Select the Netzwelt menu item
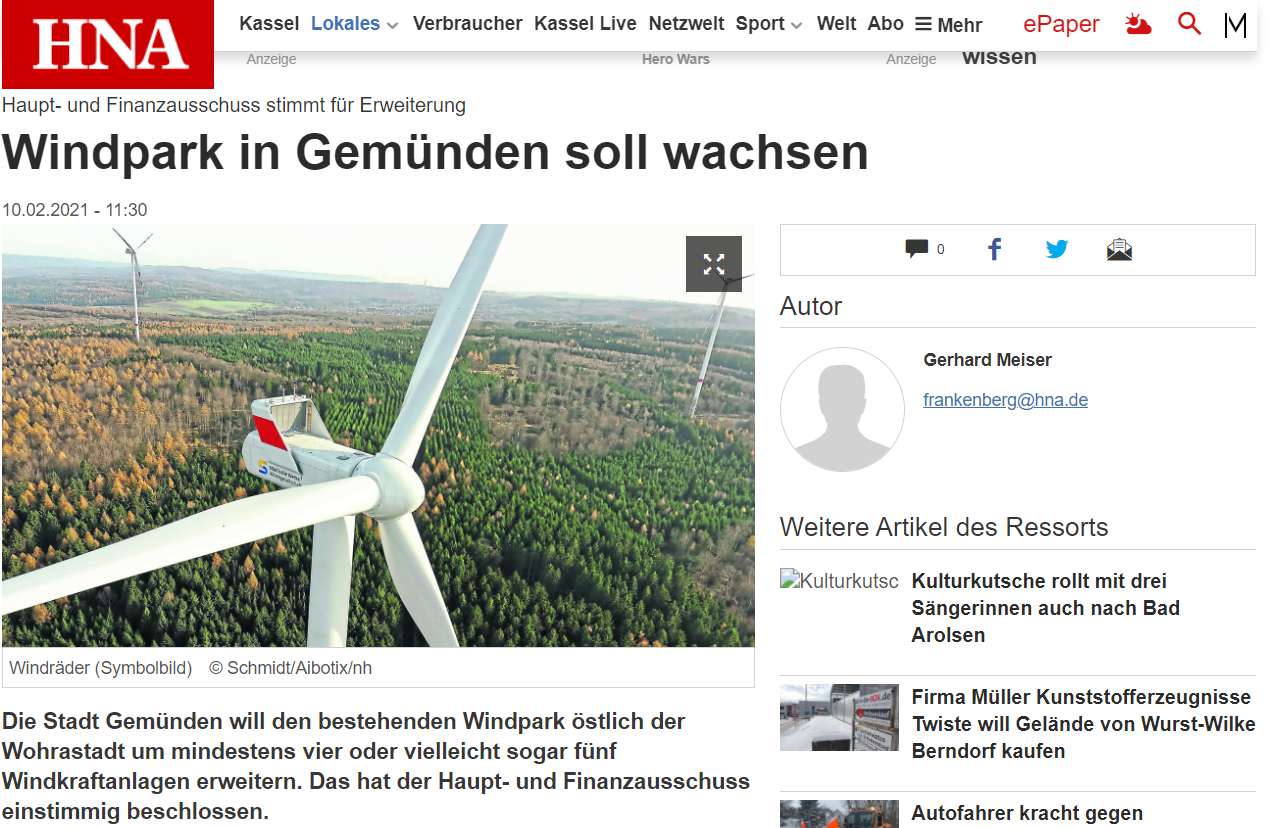The height and width of the screenshot is (828, 1268). [x=686, y=23]
